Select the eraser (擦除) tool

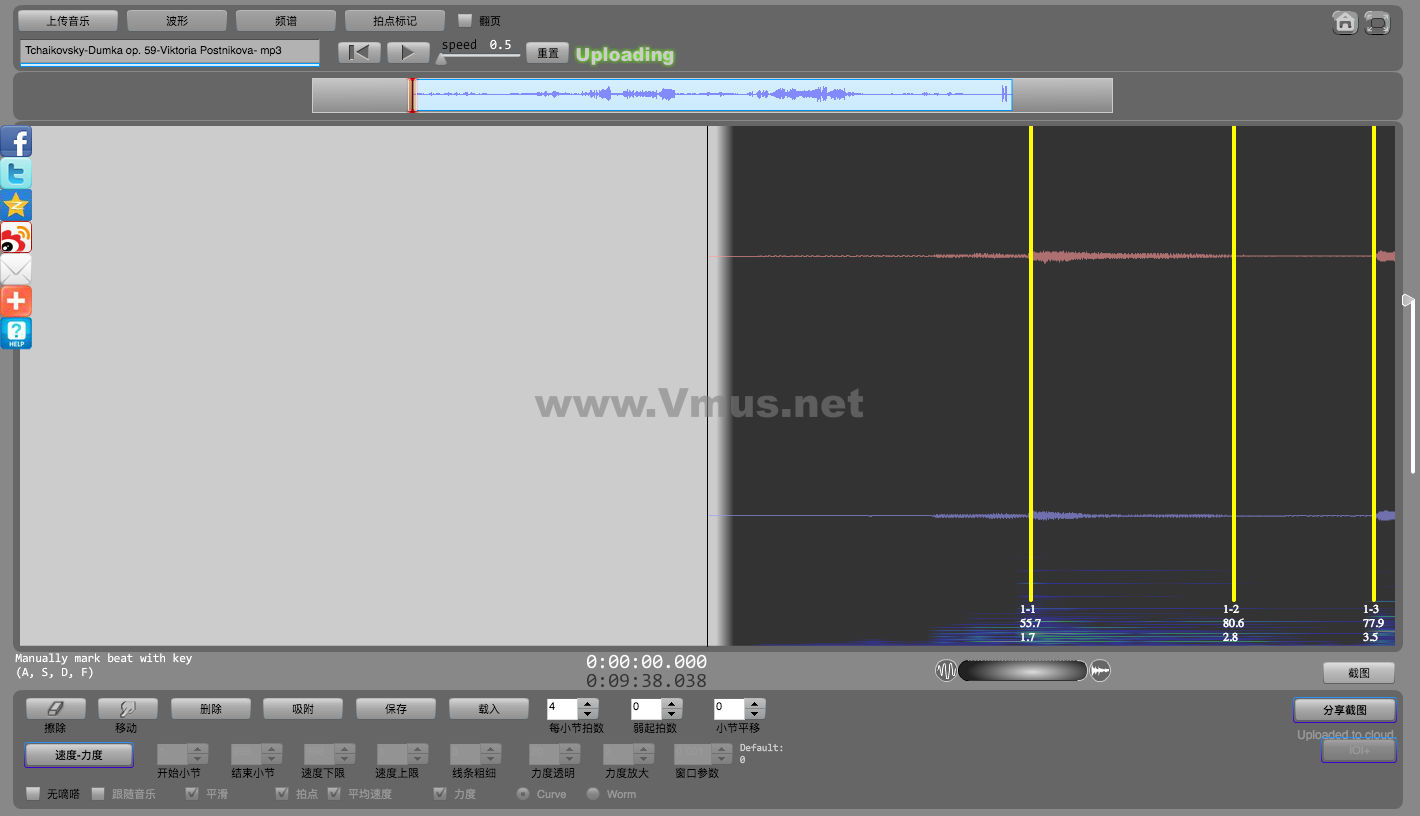[x=55, y=709]
